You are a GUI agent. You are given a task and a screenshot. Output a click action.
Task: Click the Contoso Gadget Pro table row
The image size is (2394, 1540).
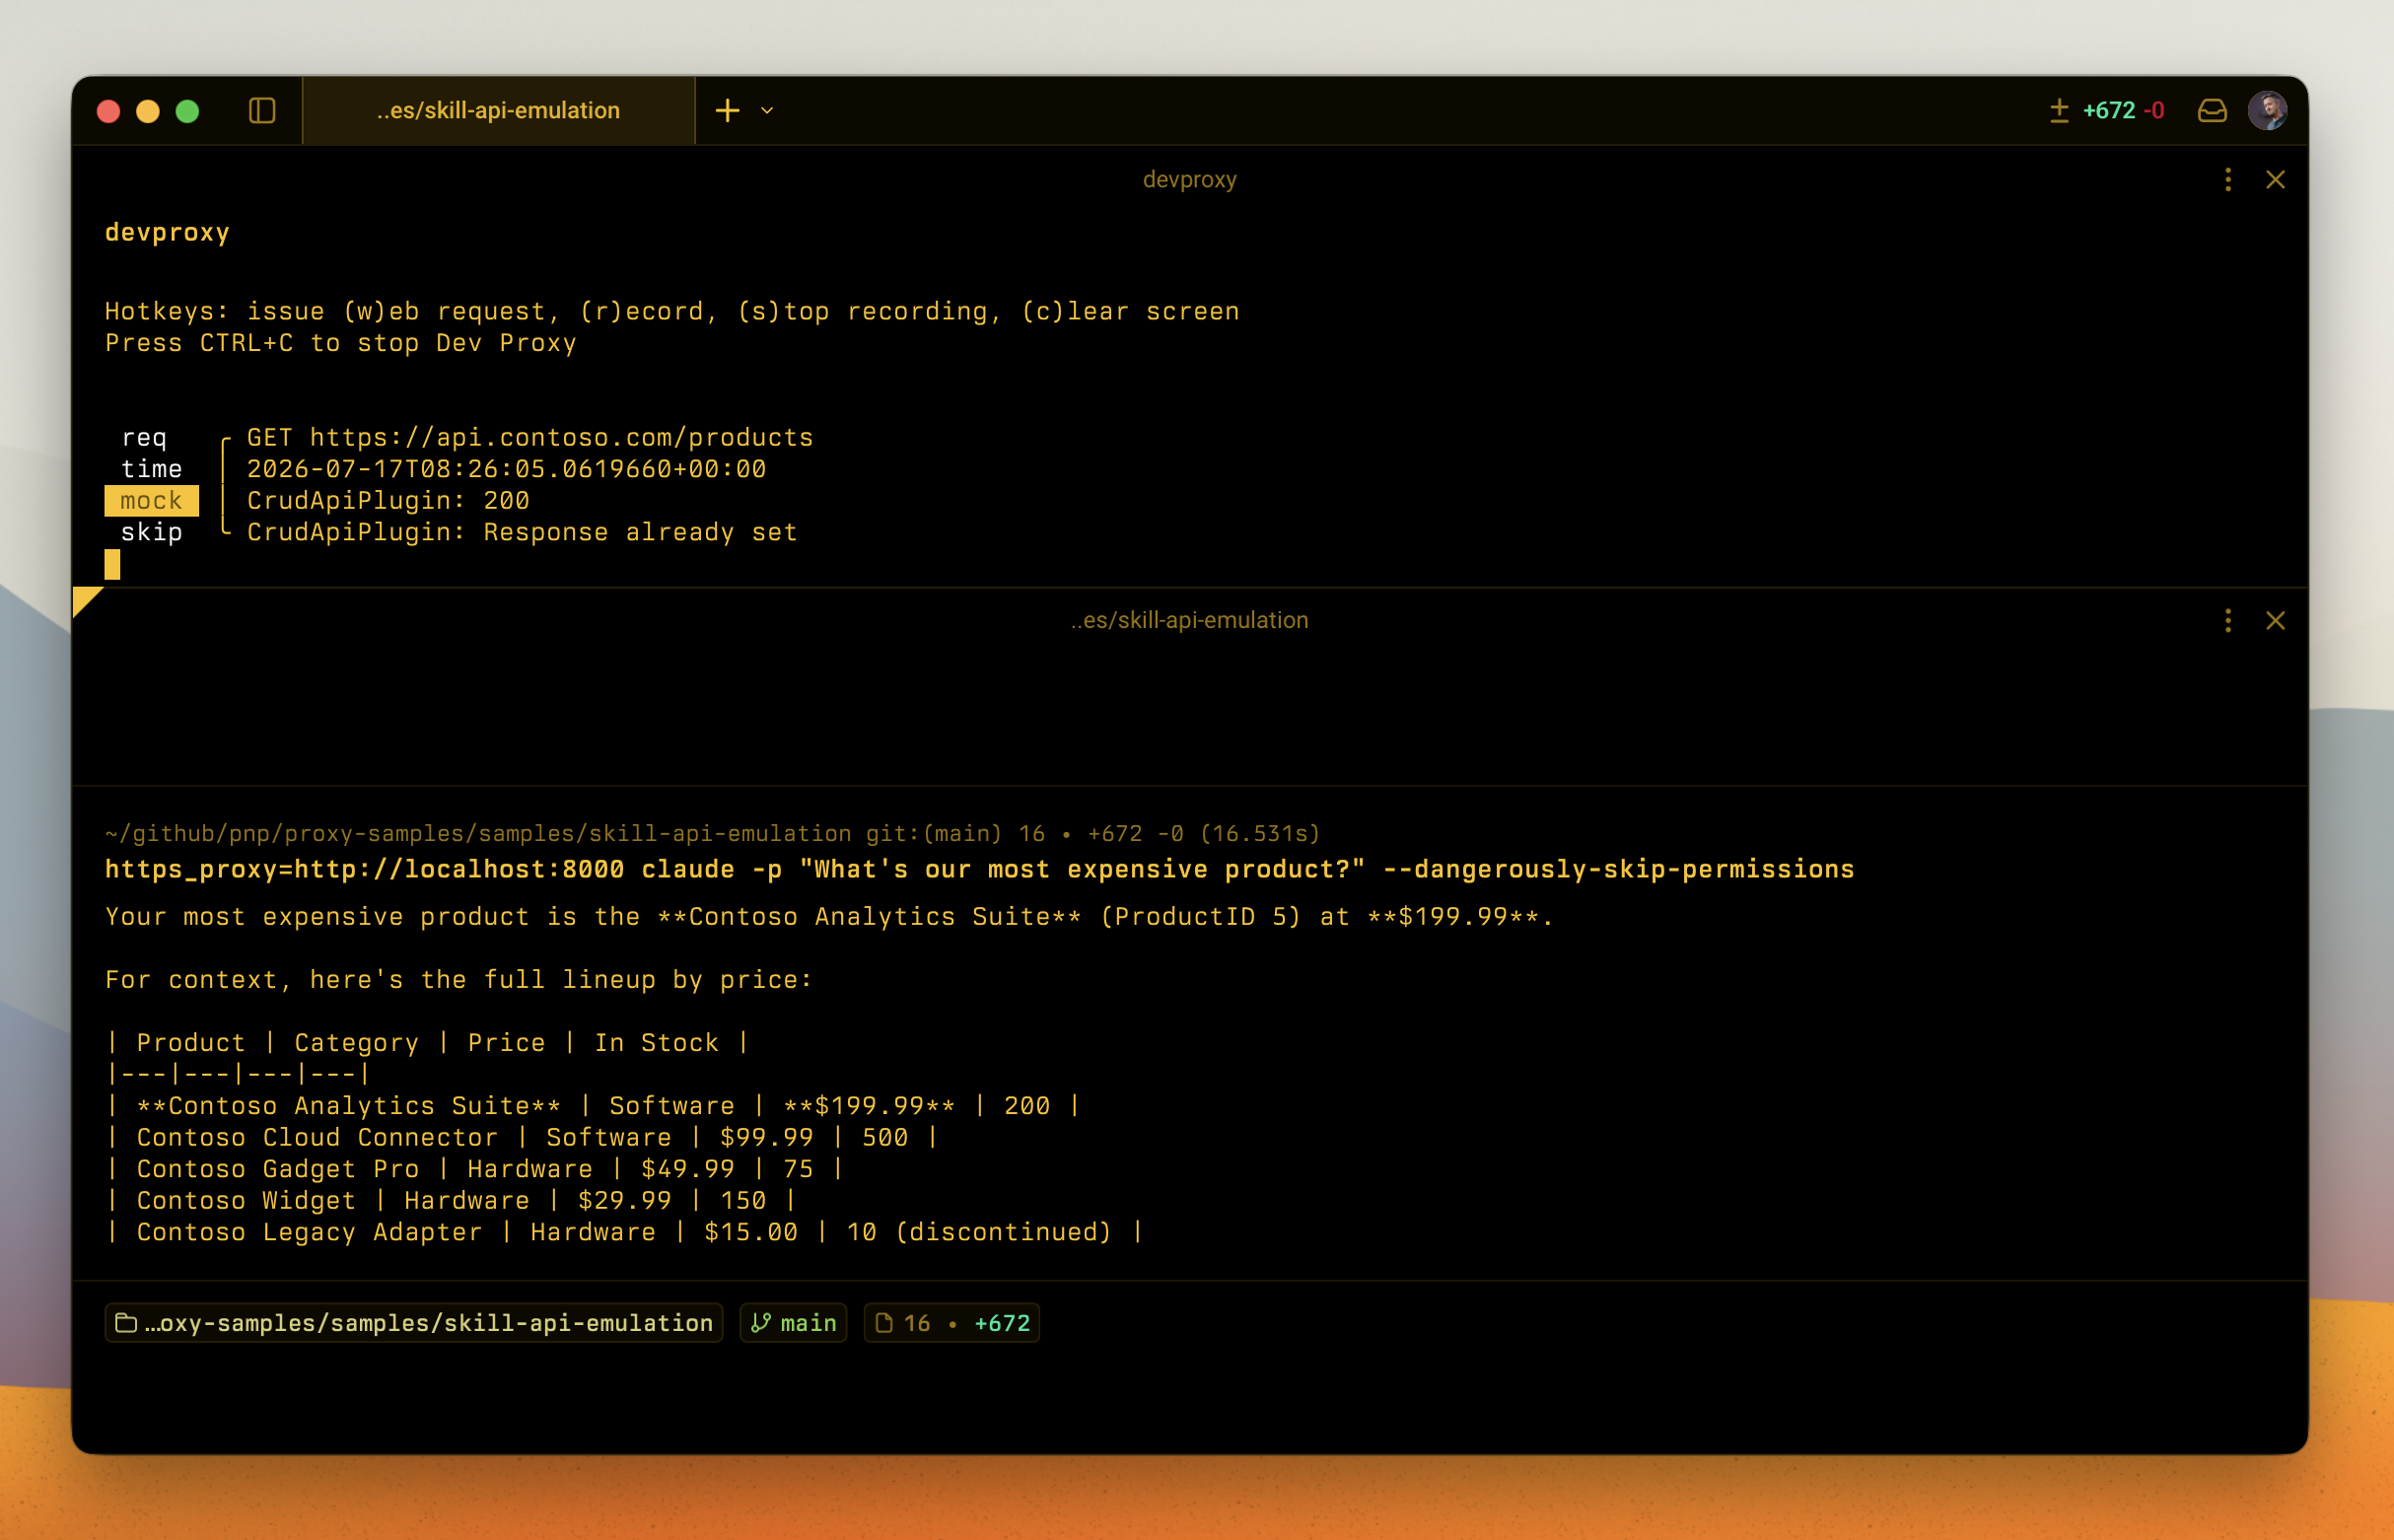click(475, 1170)
